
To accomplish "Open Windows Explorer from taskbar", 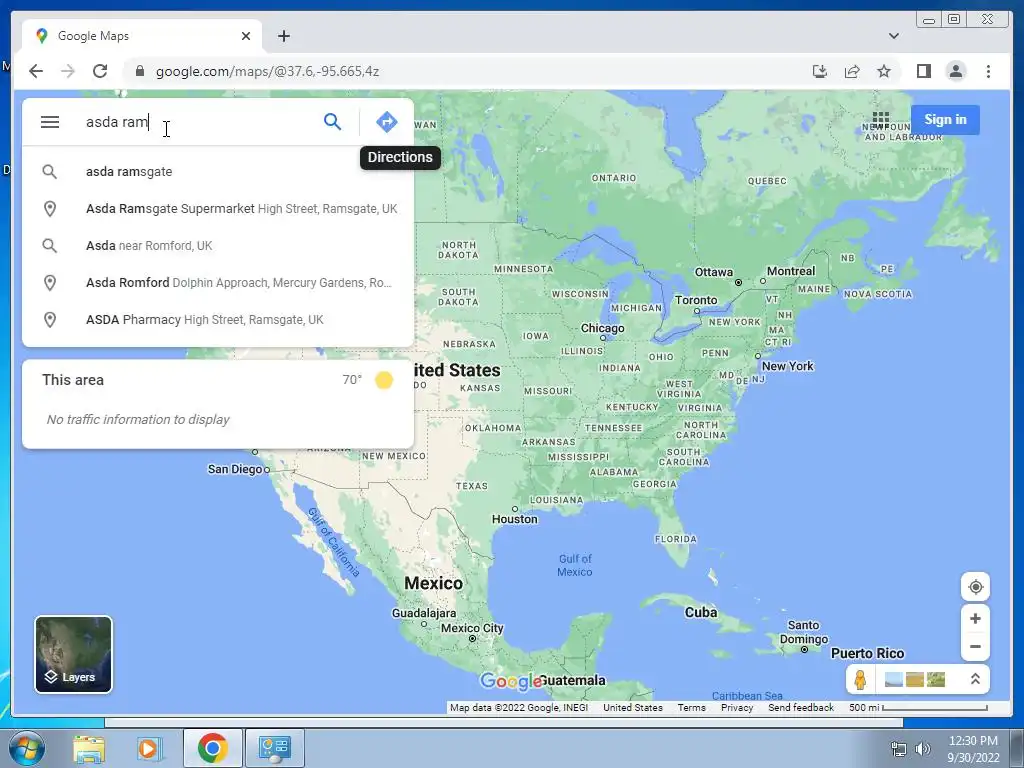I will [89, 748].
